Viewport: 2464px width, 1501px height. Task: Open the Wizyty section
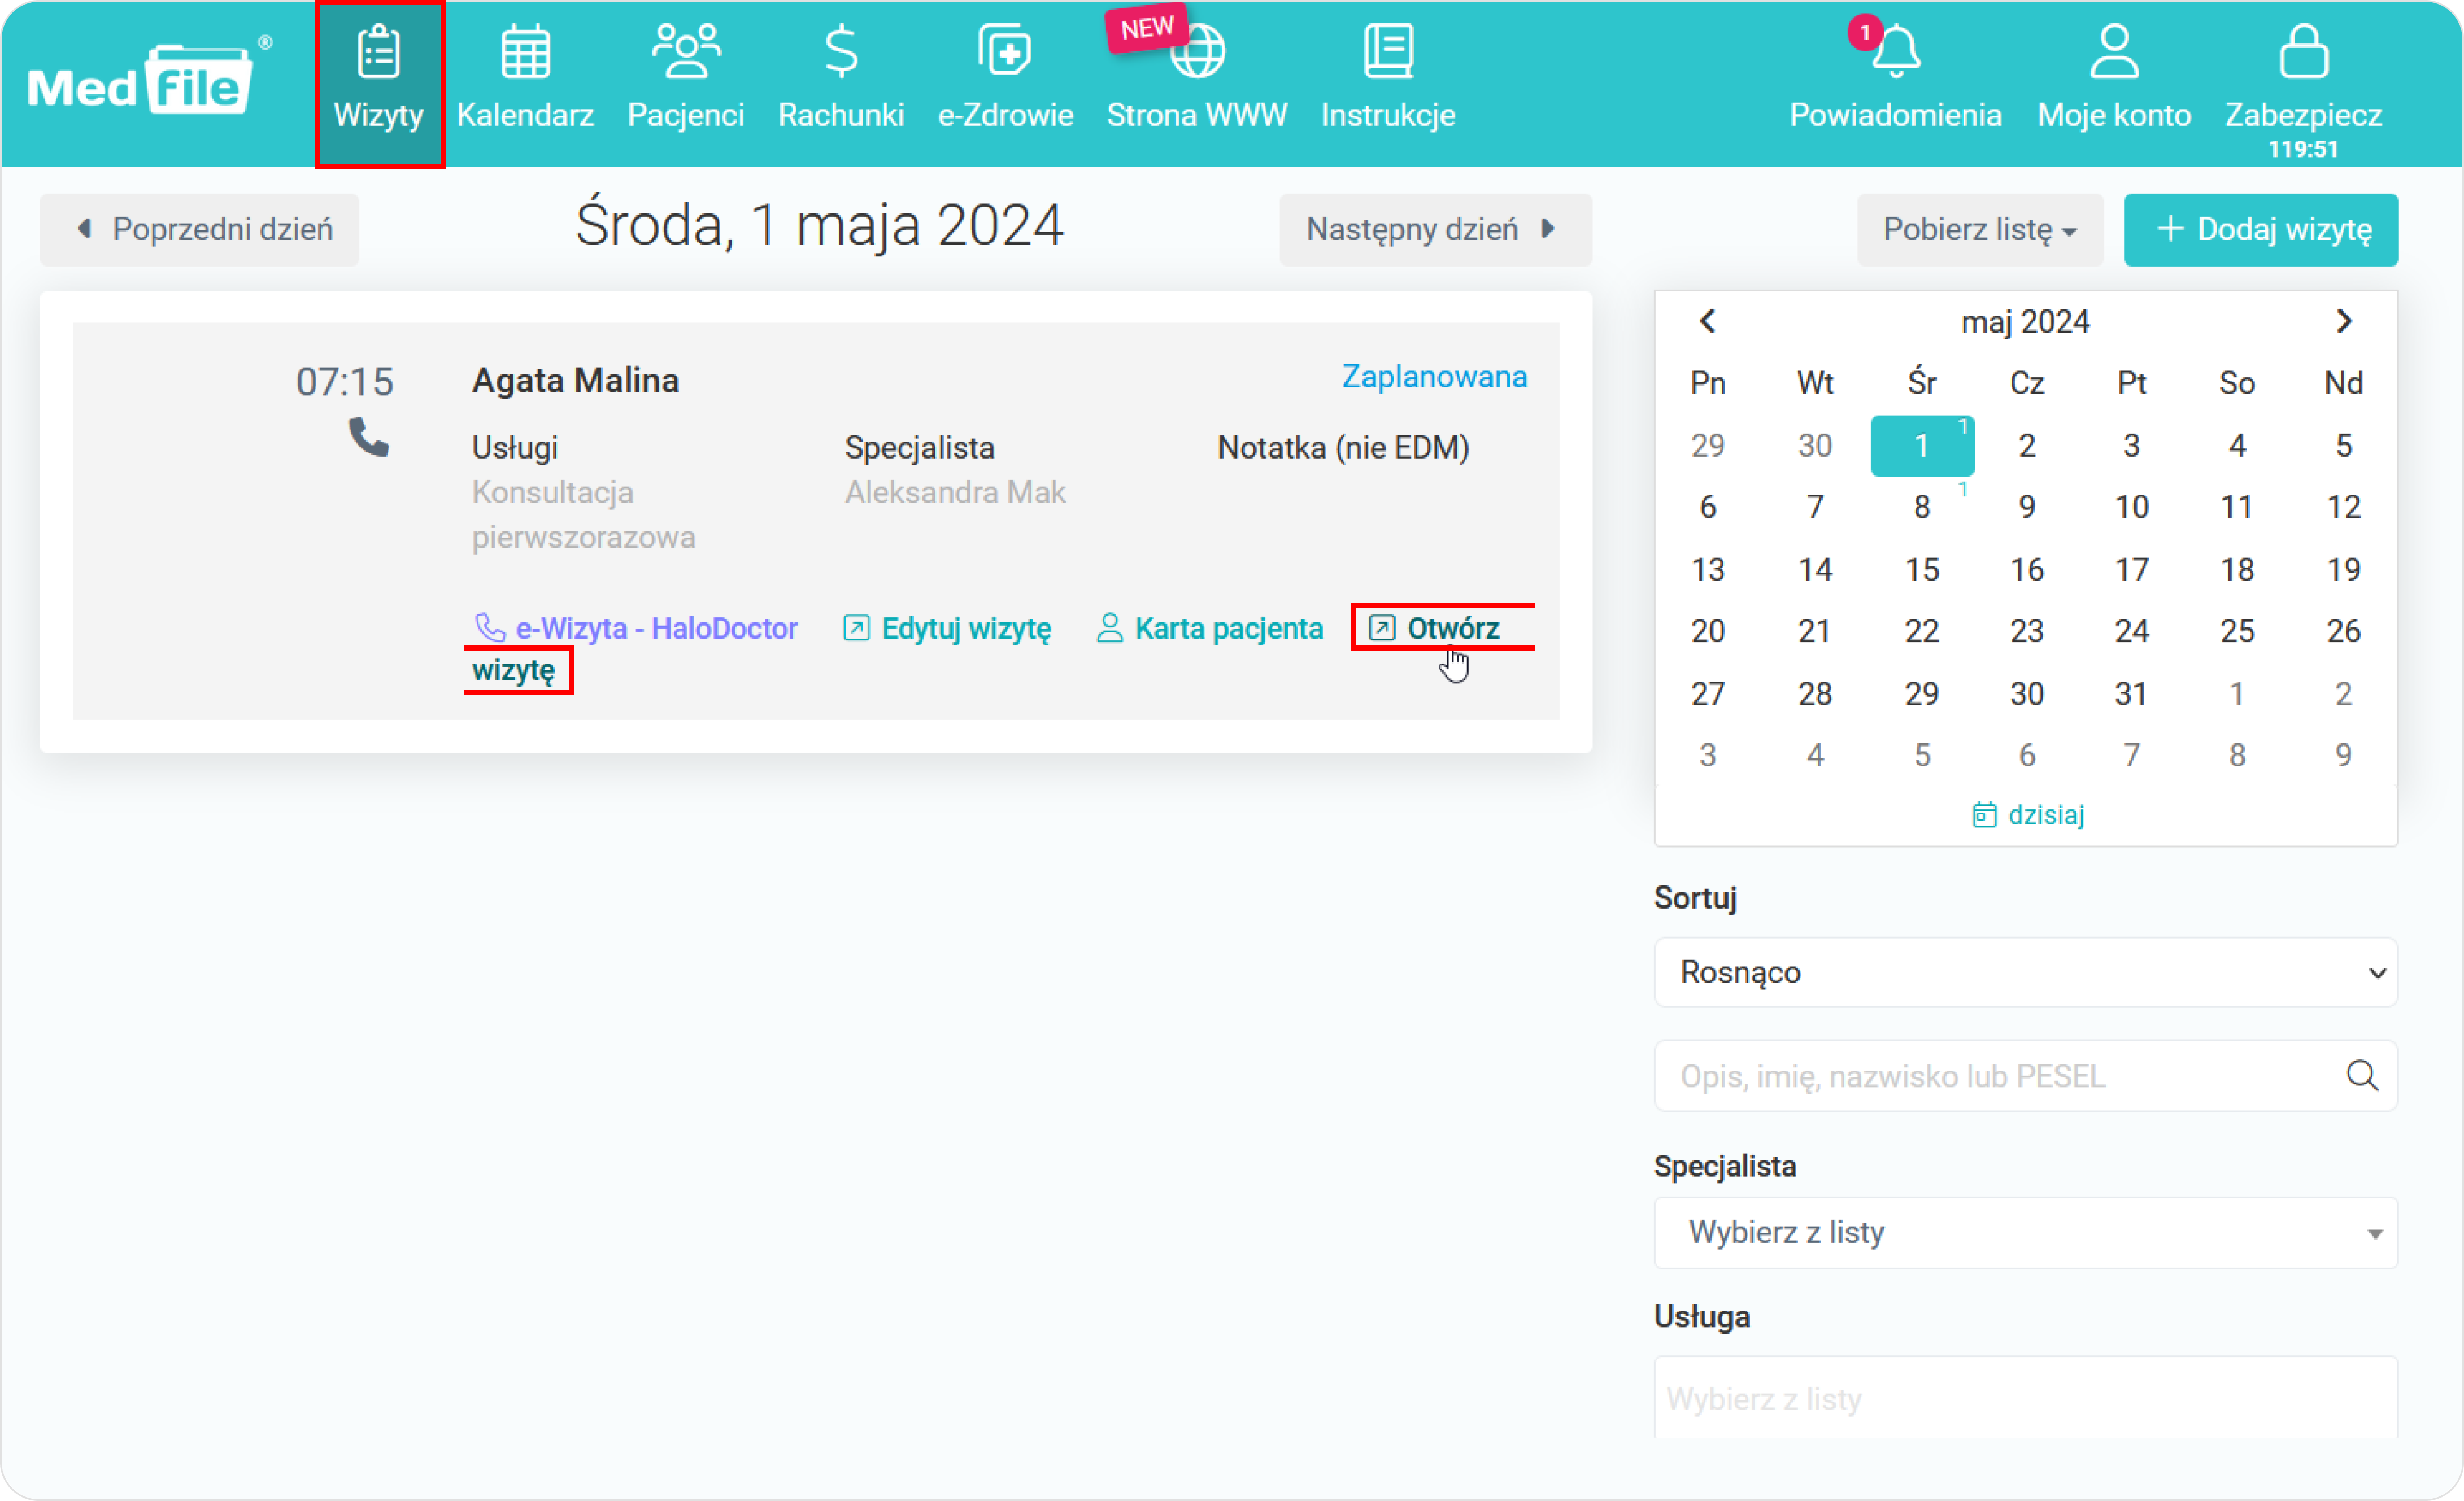pyautogui.click(x=379, y=84)
